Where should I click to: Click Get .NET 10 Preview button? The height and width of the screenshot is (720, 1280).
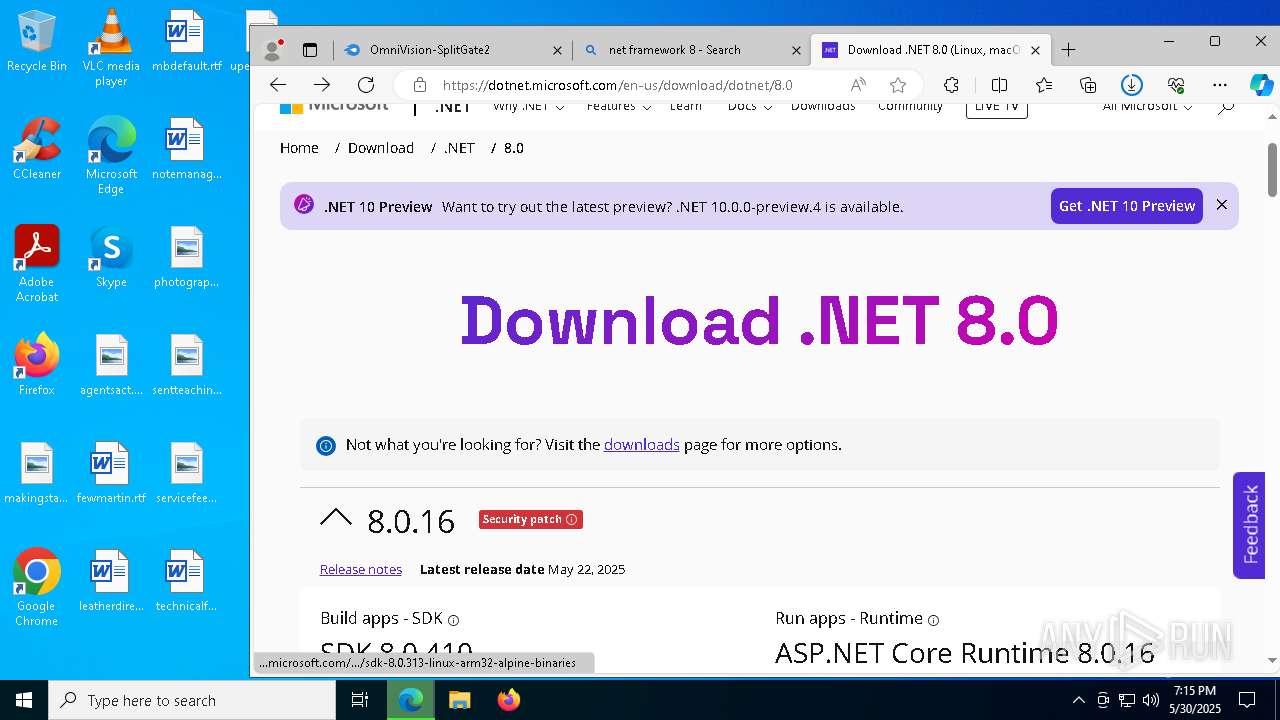tap(1127, 206)
